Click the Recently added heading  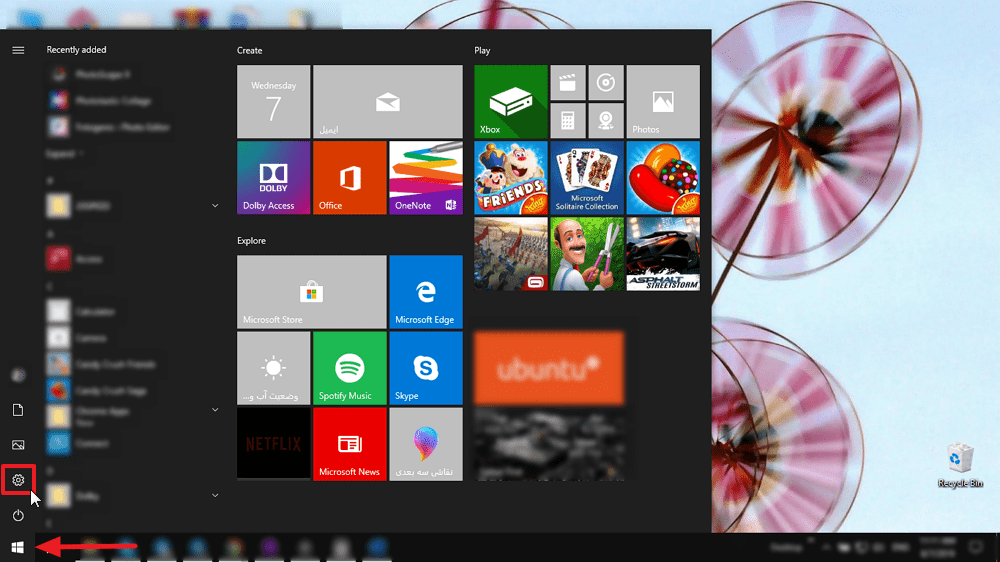pyautogui.click(x=77, y=50)
